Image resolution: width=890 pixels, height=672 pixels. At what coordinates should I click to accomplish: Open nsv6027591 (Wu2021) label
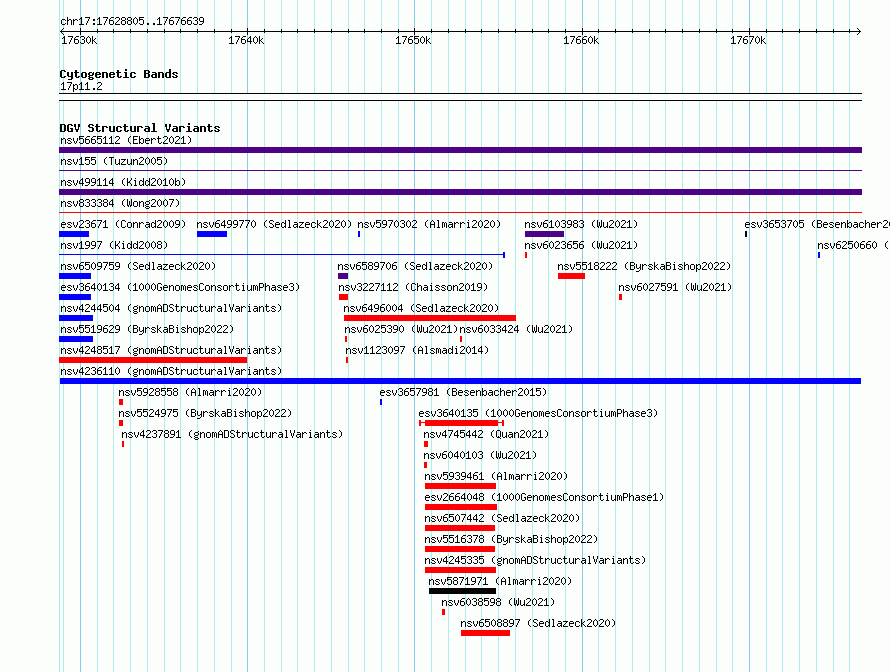tap(675, 287)
